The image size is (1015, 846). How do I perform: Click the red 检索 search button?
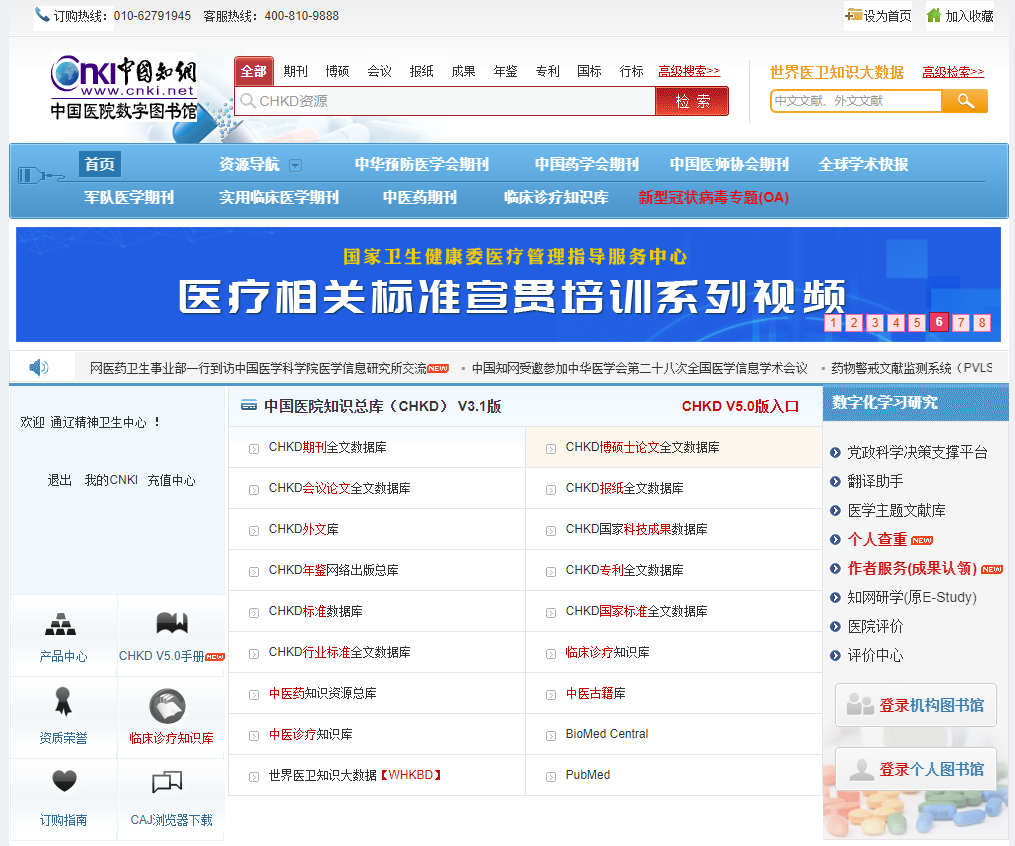692,102
